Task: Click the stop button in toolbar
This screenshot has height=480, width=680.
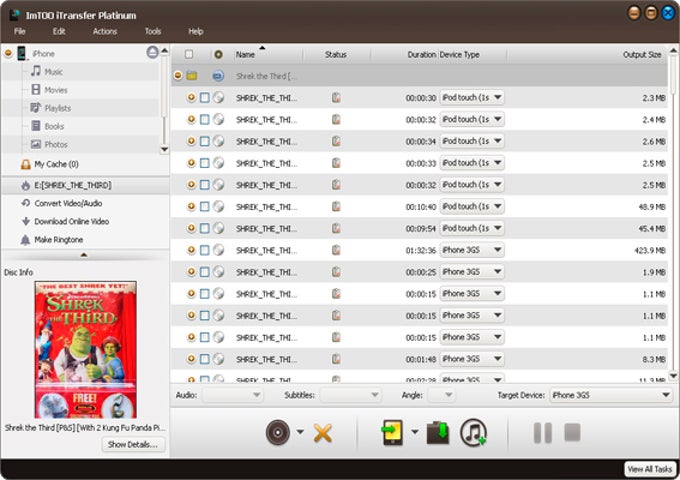Action: tap(572, 432)
